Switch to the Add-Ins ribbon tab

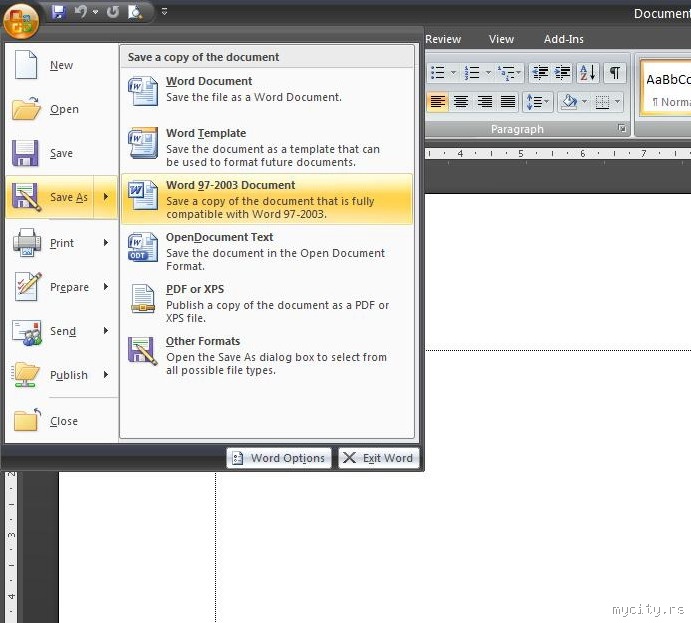(564, 39)
